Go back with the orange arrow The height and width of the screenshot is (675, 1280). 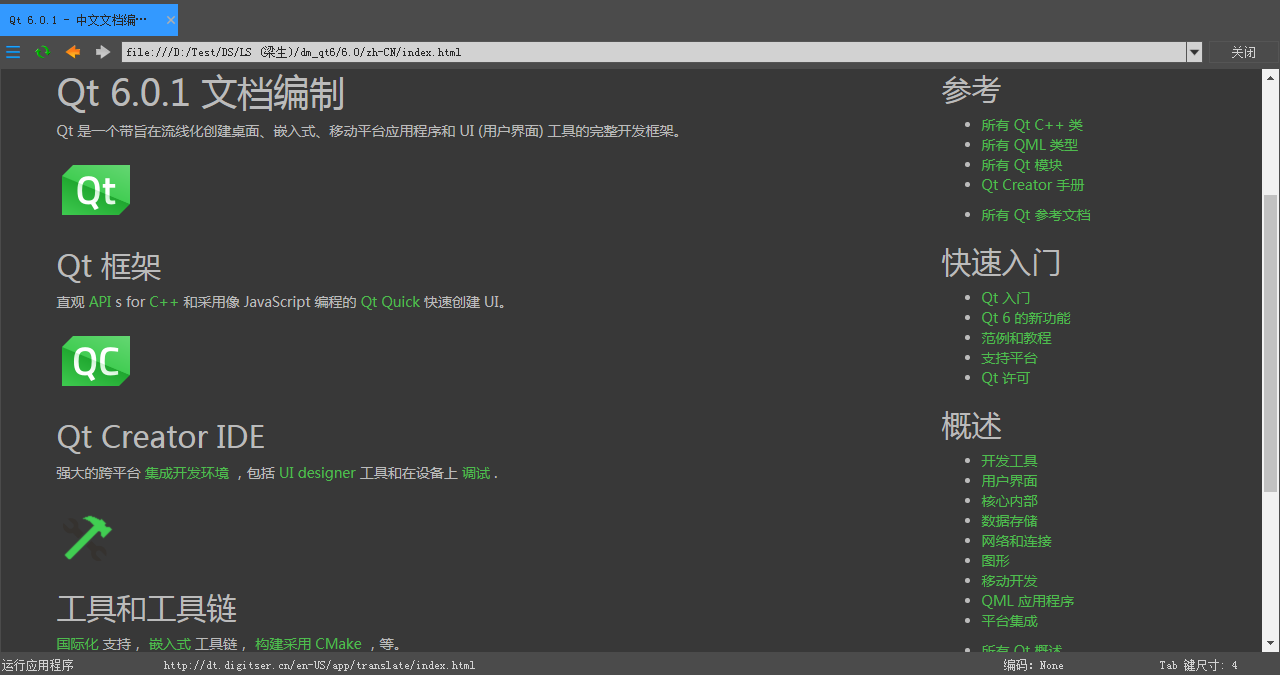[73, 52]
